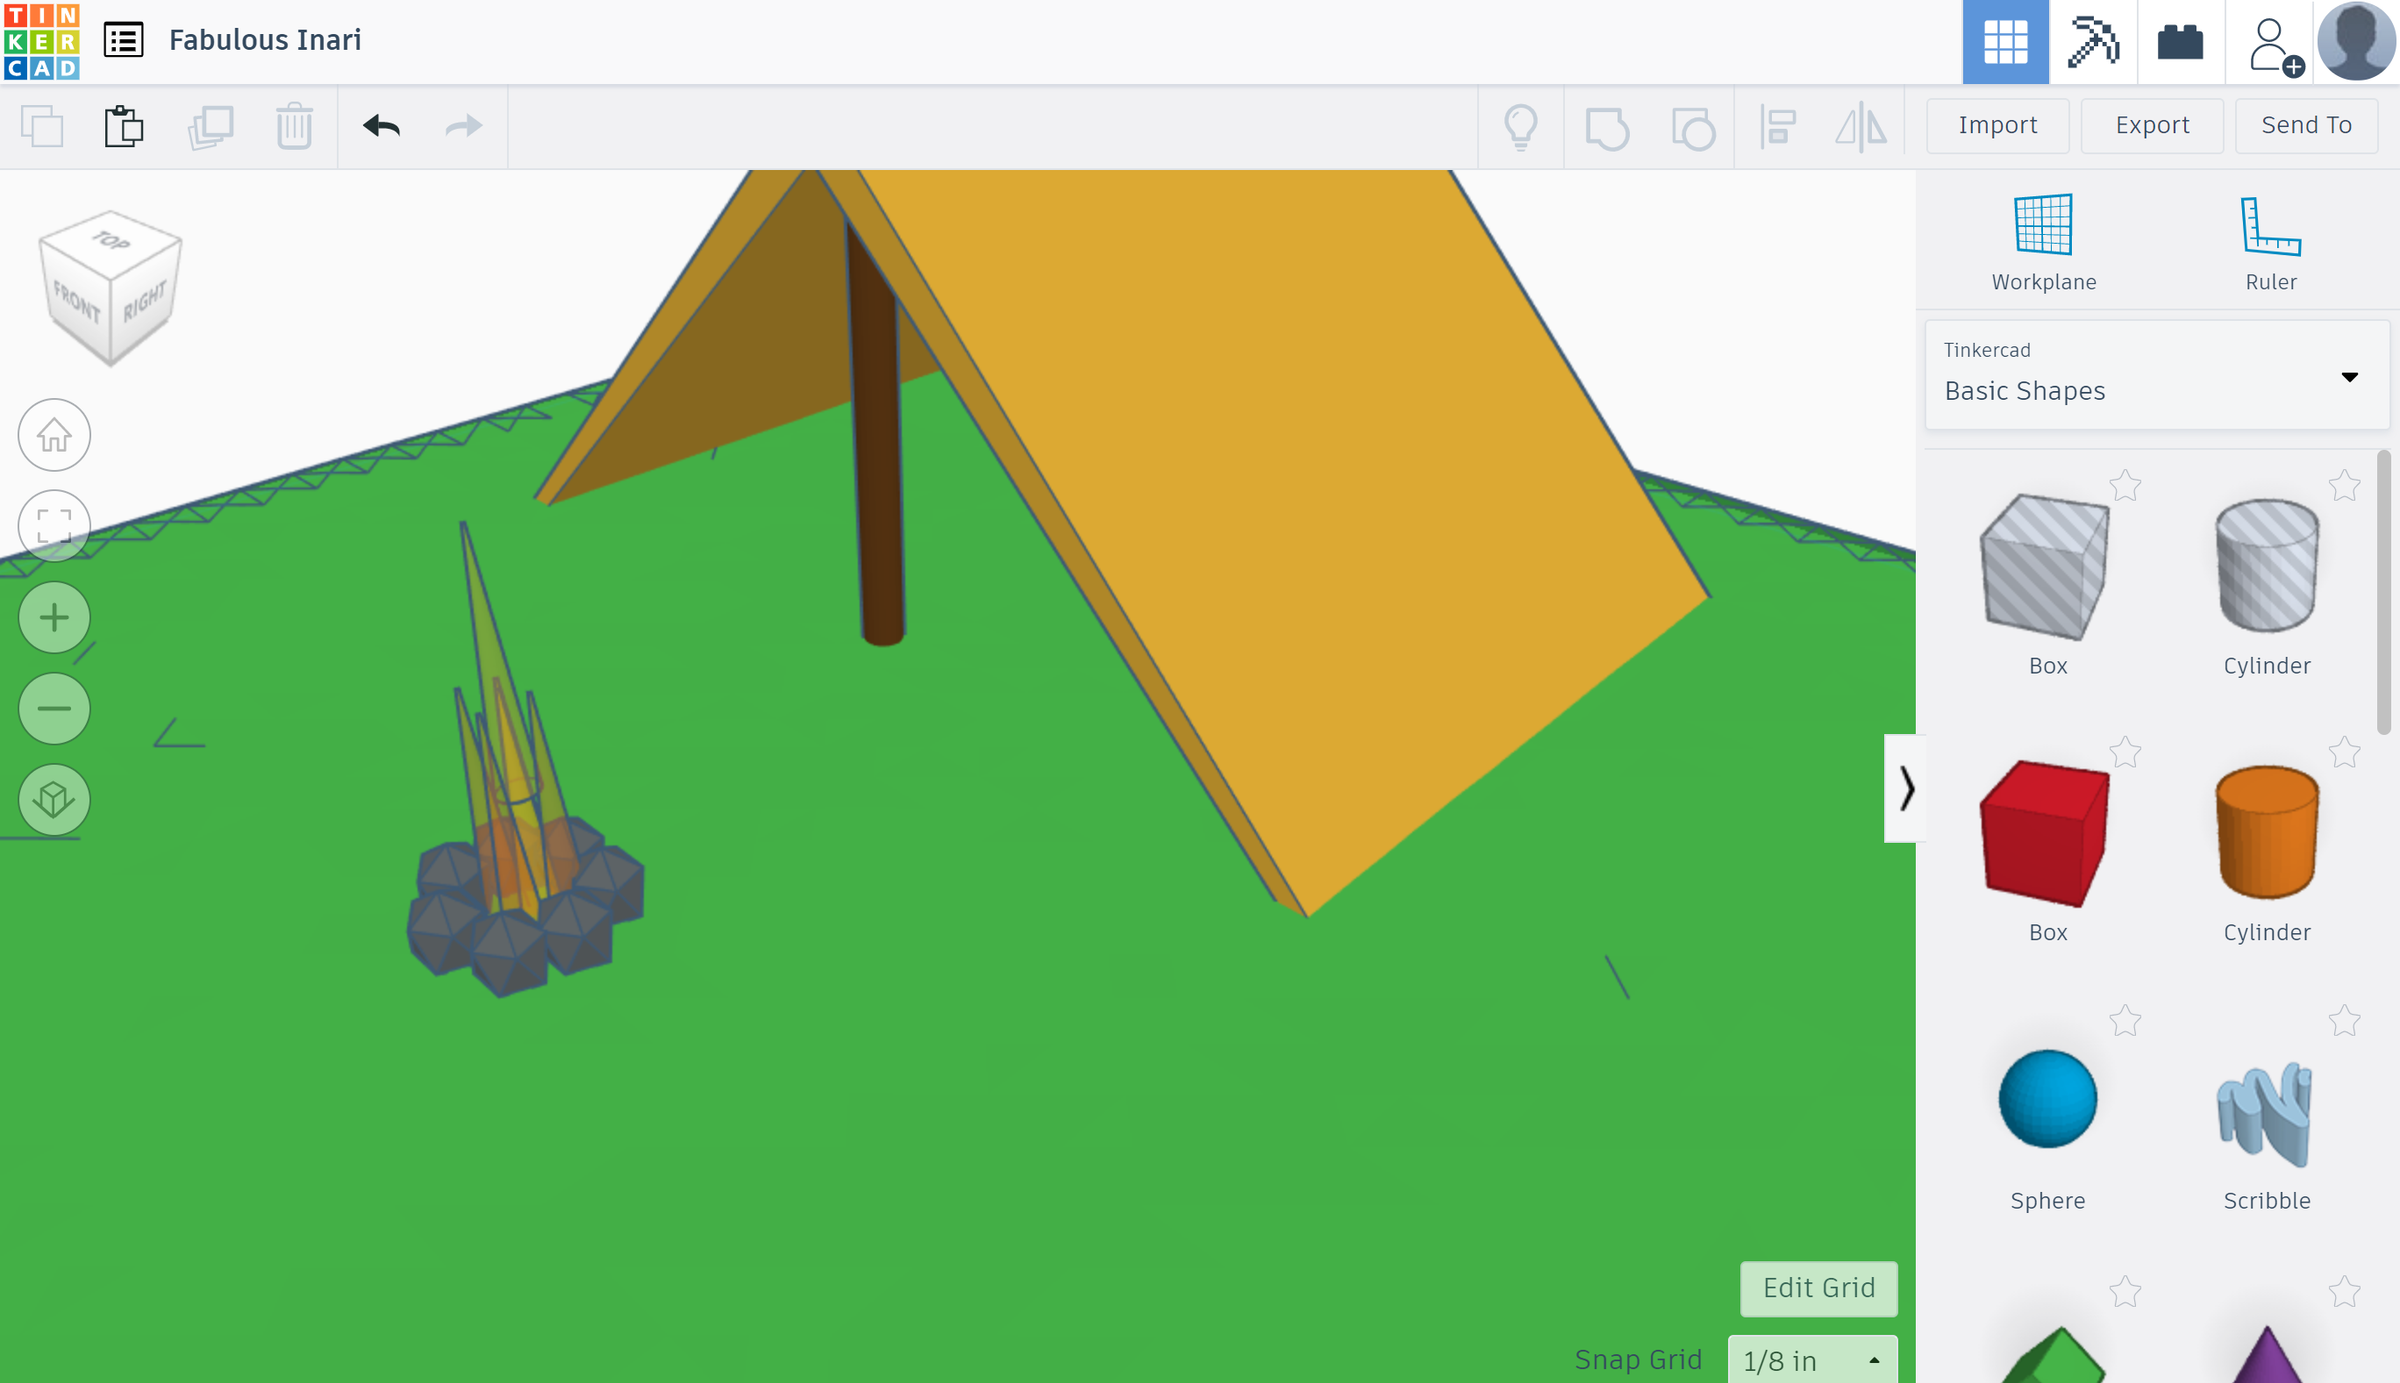Click the Mirror/Flip icon

[x=1860, y=127]
